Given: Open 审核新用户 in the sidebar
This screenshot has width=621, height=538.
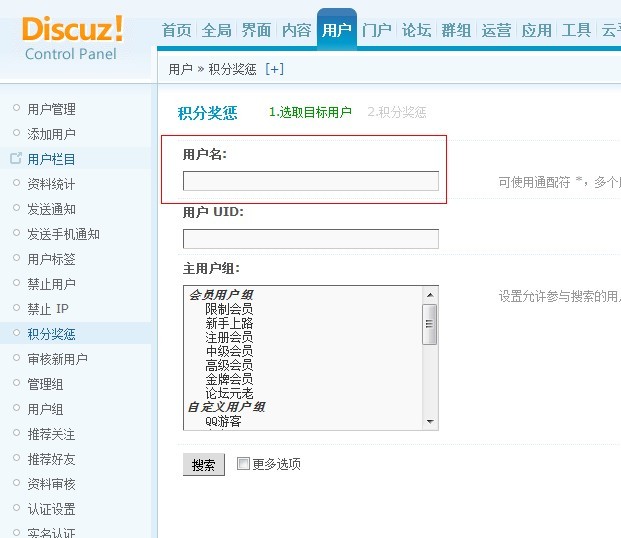Looking at the screenshot, I should [57, 359].
